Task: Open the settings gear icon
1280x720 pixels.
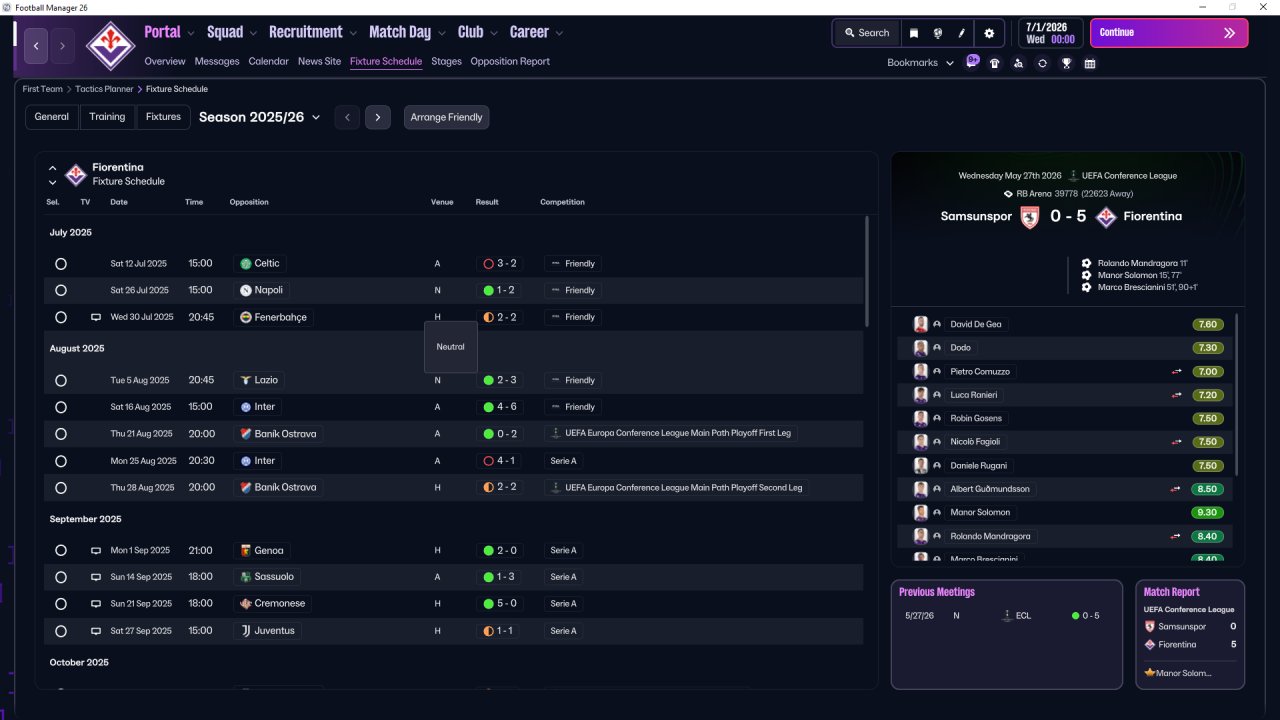Action: 989,33
